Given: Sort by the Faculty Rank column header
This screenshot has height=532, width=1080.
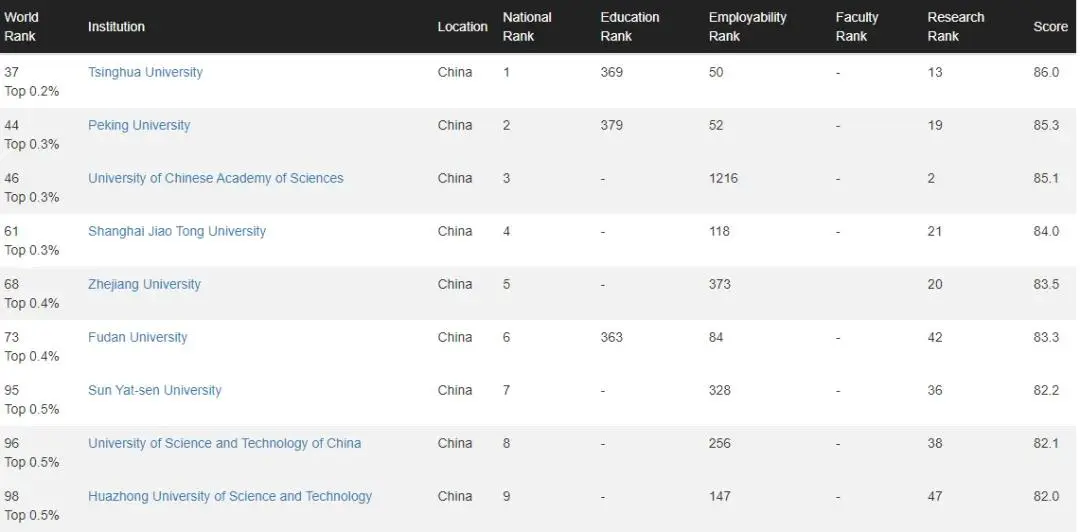Looking at the screenshot, I should click(857, 27).
